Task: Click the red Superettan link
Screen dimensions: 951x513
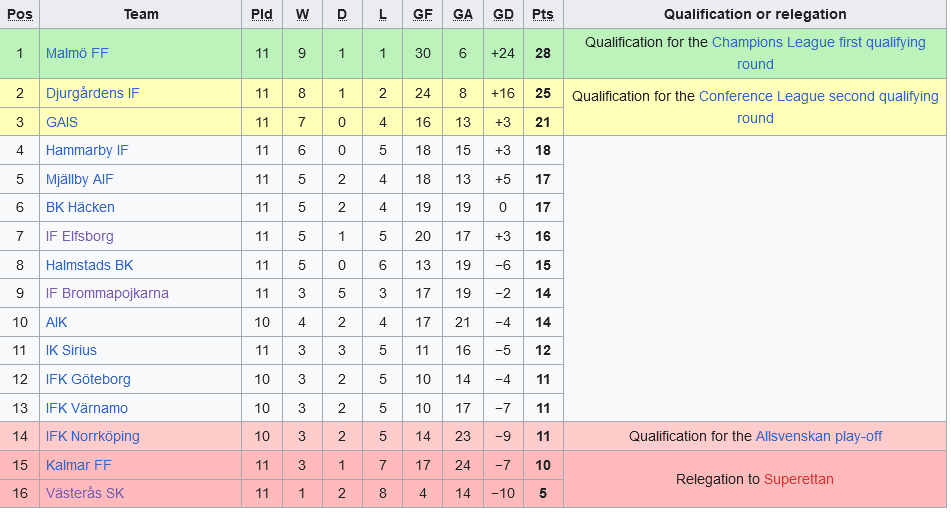Action: (x=798, y=479)
